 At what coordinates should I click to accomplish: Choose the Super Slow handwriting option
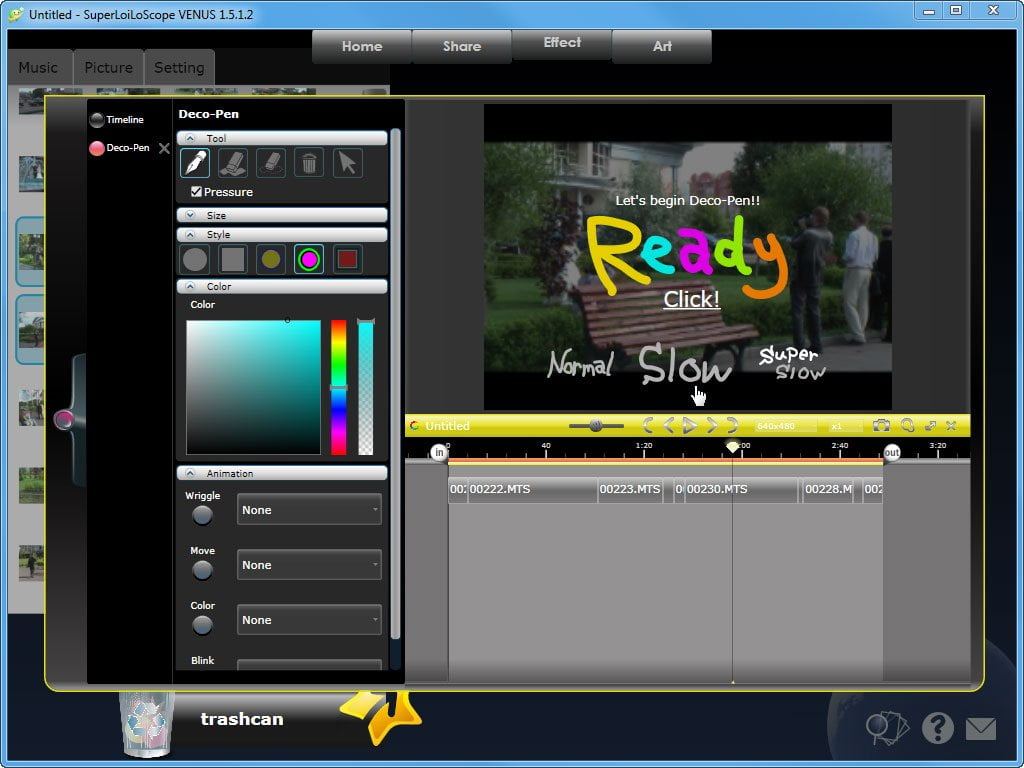[x=792, y=363]
